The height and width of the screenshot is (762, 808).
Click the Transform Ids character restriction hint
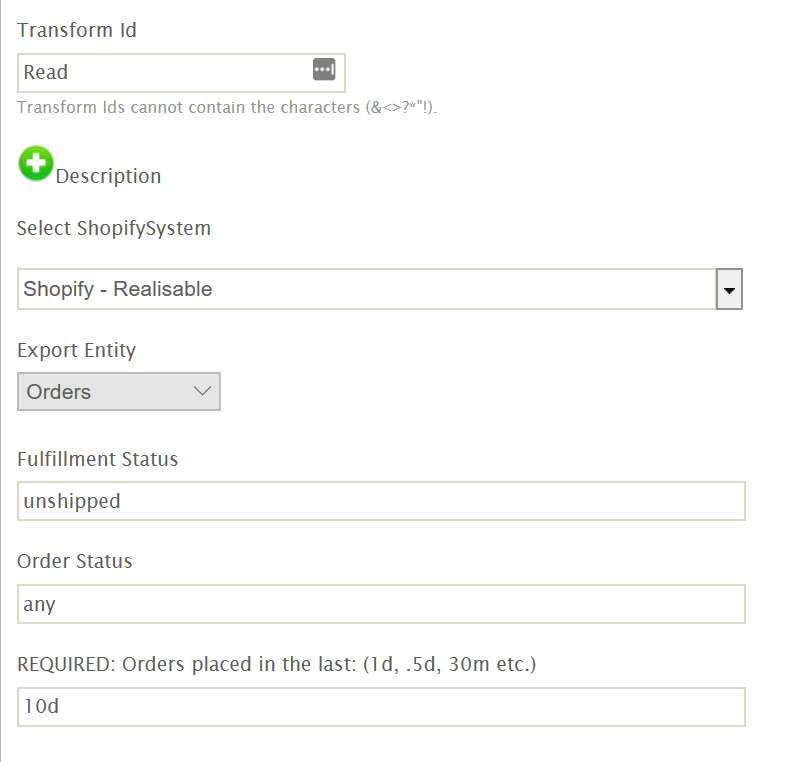coord(227,107)
